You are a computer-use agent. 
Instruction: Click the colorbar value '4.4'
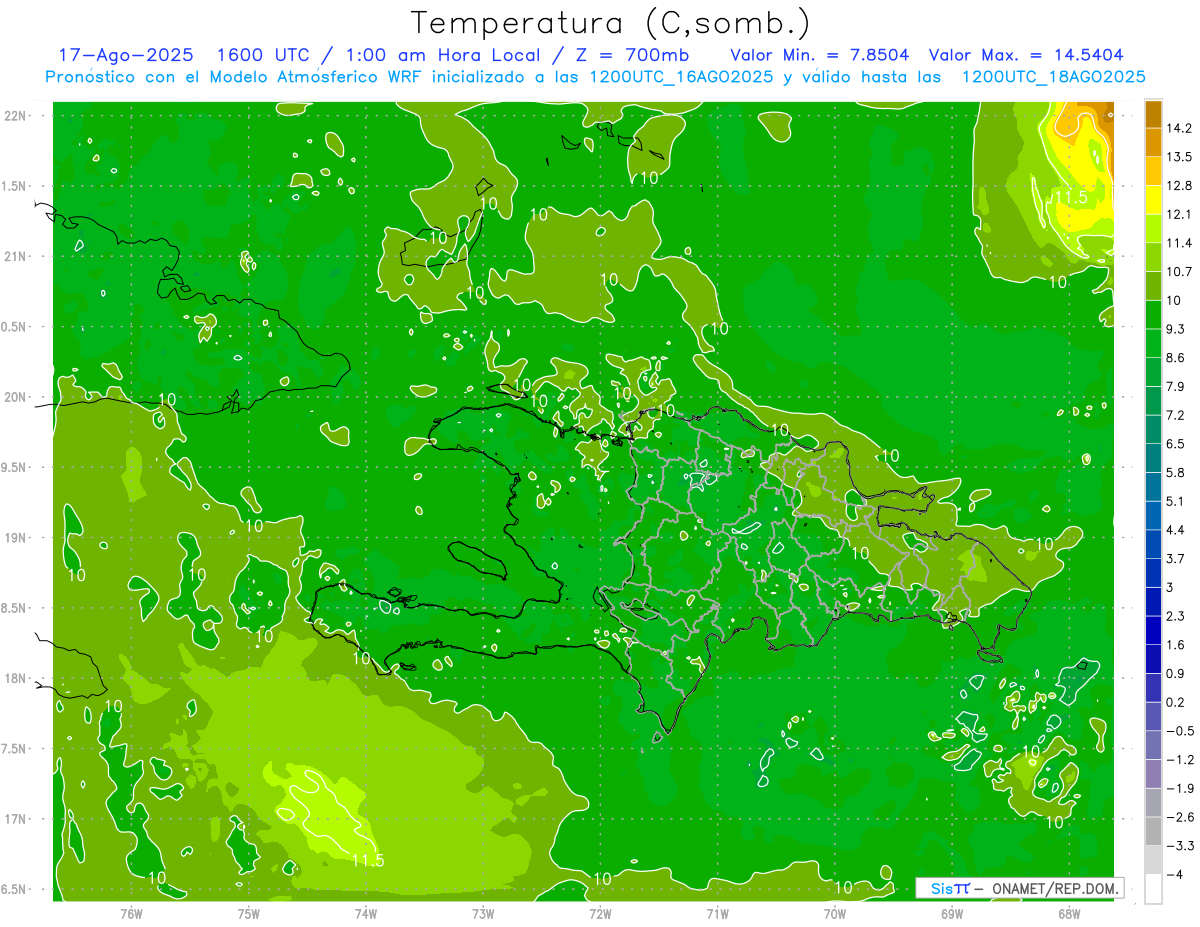1176,530
